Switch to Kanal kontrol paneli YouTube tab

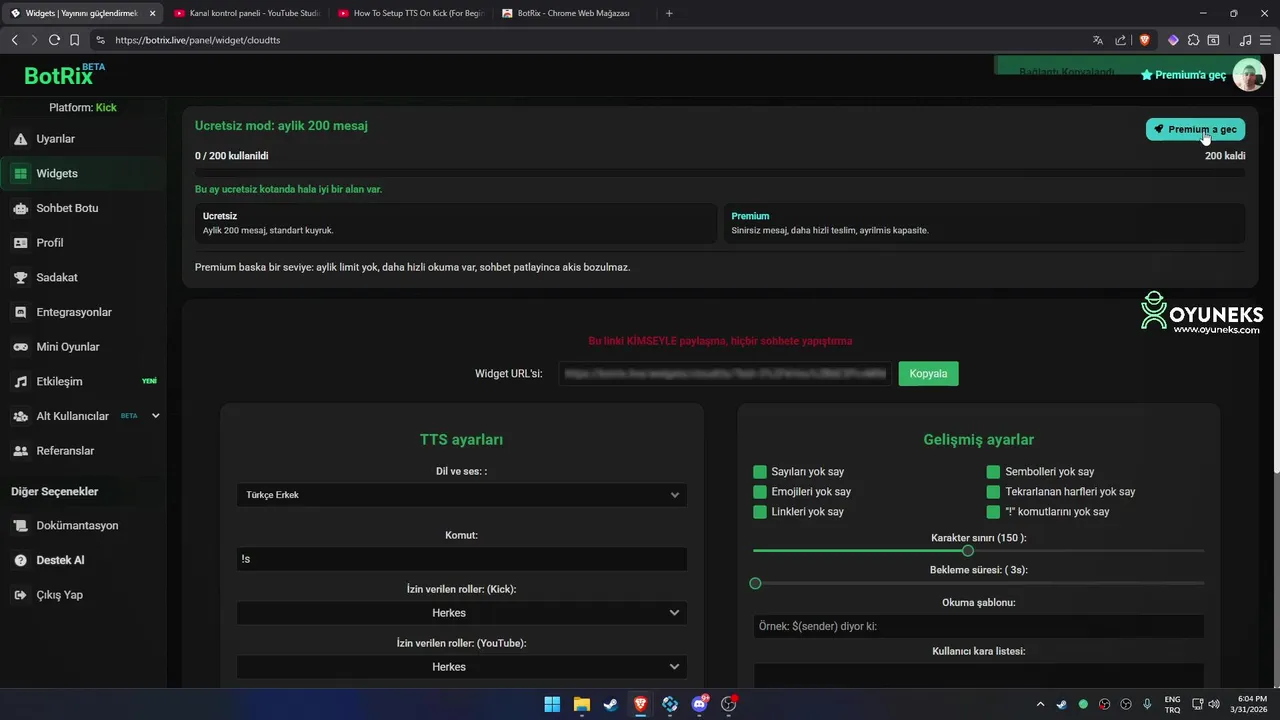coord(246,13)
